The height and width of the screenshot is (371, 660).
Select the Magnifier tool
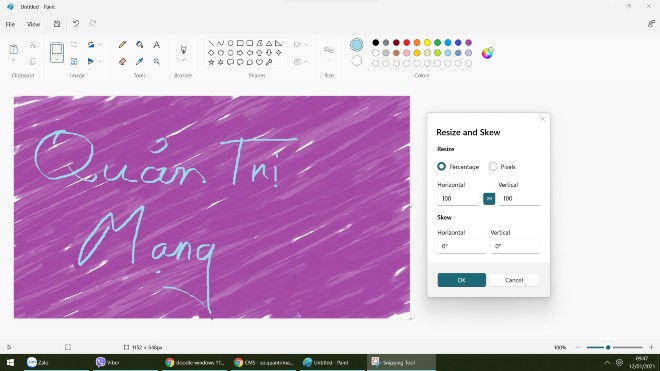point(157,61)
